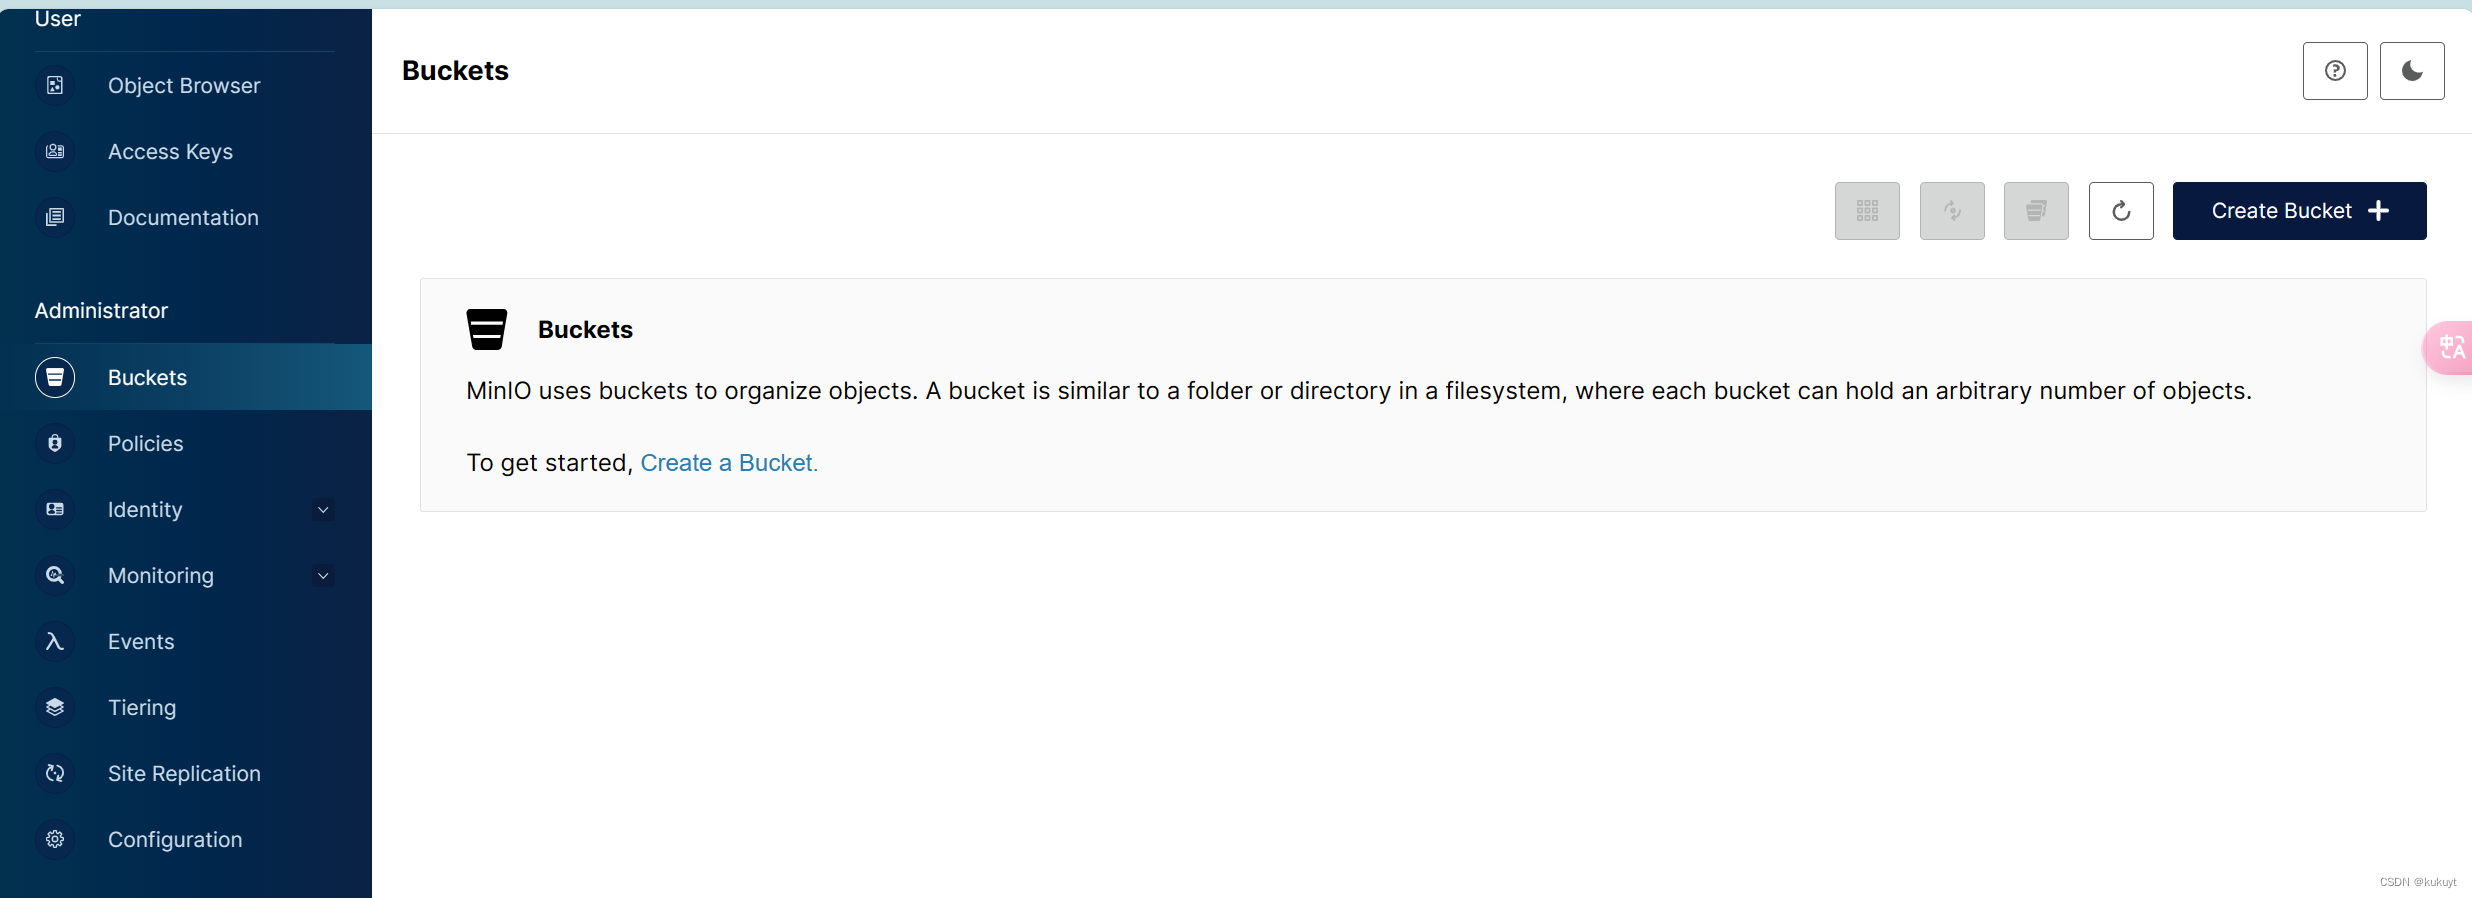Click the Documentation sidebar icon

click(x=55, y=218)
